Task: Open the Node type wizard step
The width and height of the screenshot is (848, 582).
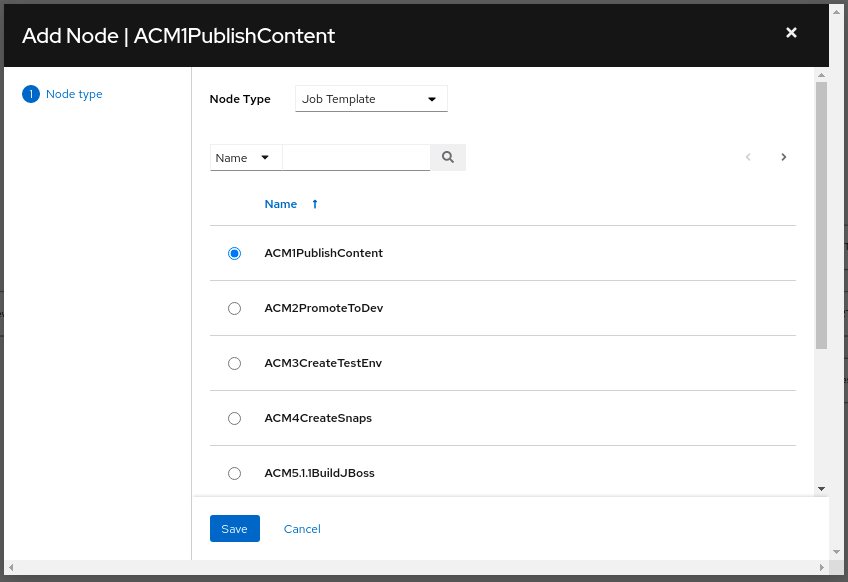Action: click(x=74, y=94)
